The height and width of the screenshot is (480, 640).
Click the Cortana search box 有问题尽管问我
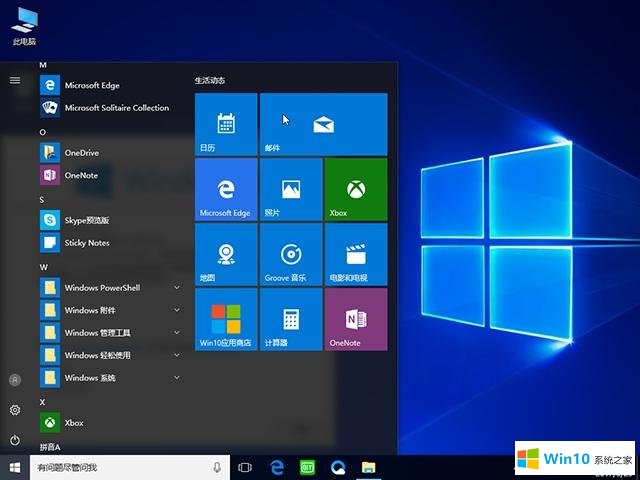point(130,467)
